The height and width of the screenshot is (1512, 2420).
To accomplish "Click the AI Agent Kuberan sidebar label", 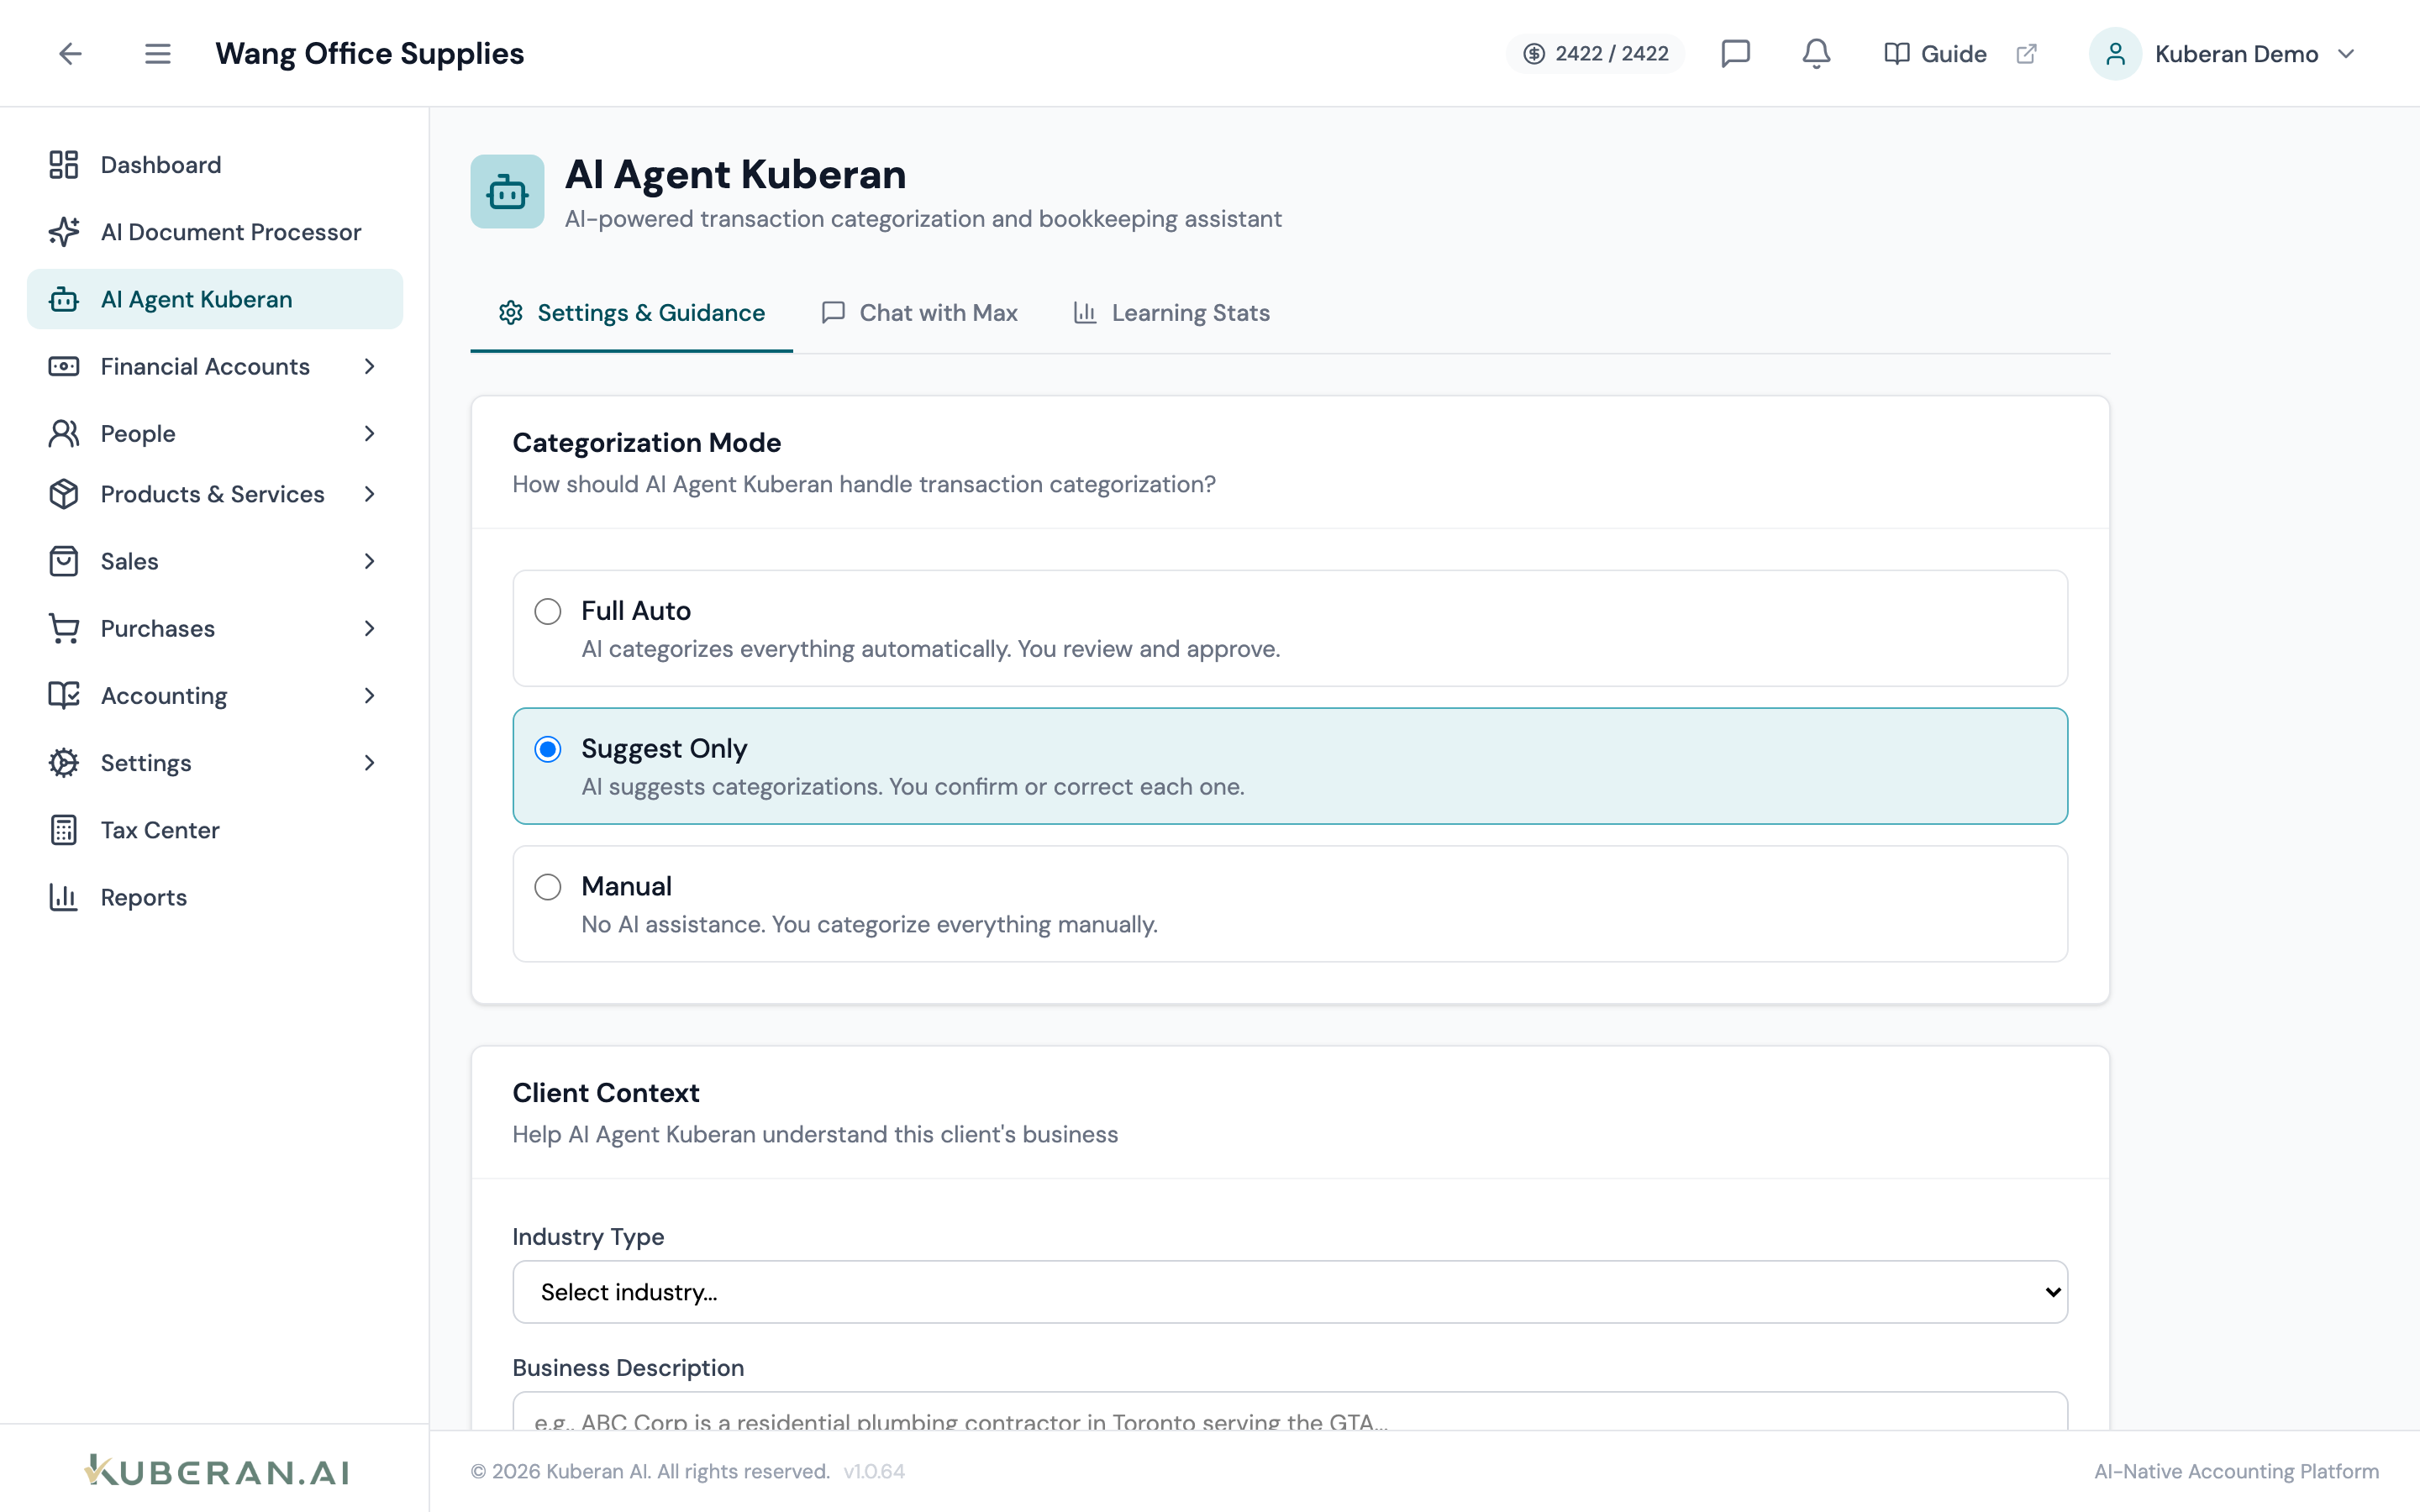I will tap(197, 299).
